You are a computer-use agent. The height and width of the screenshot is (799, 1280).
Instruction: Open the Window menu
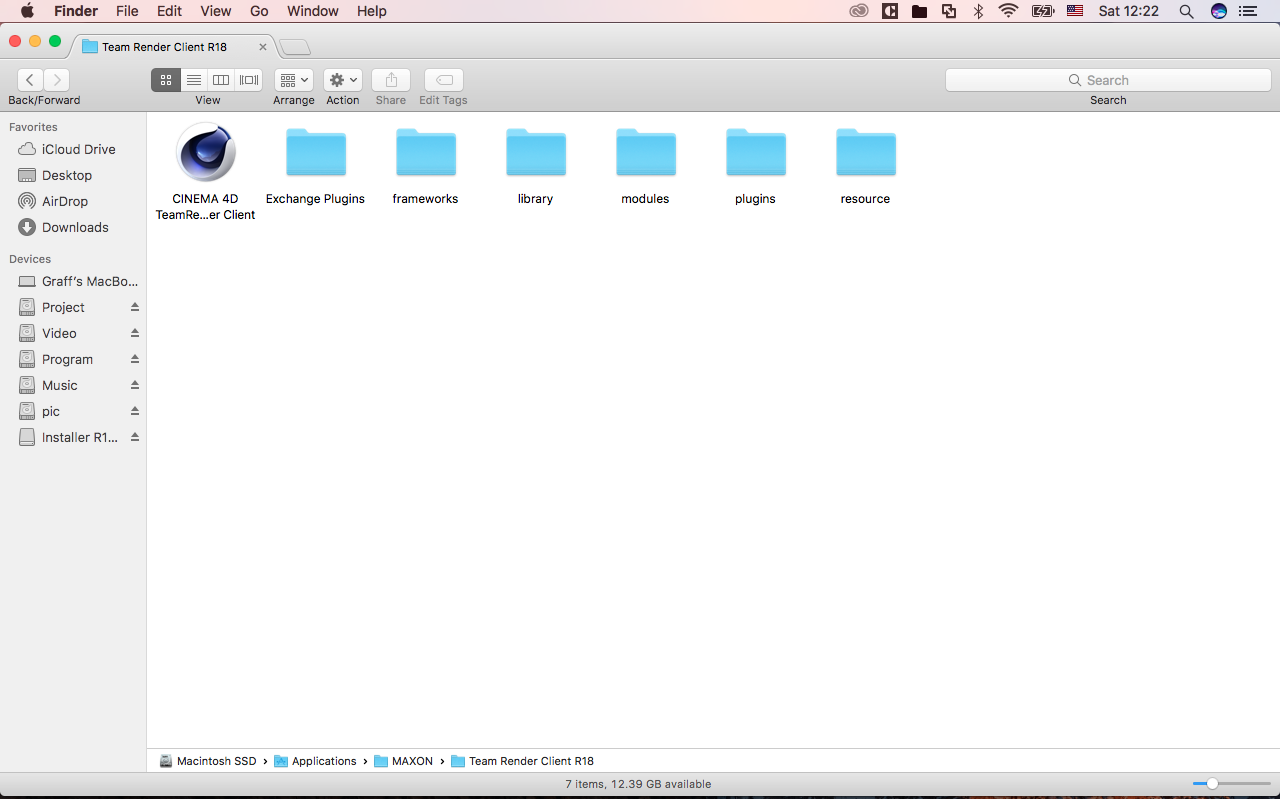pos(313,11)
